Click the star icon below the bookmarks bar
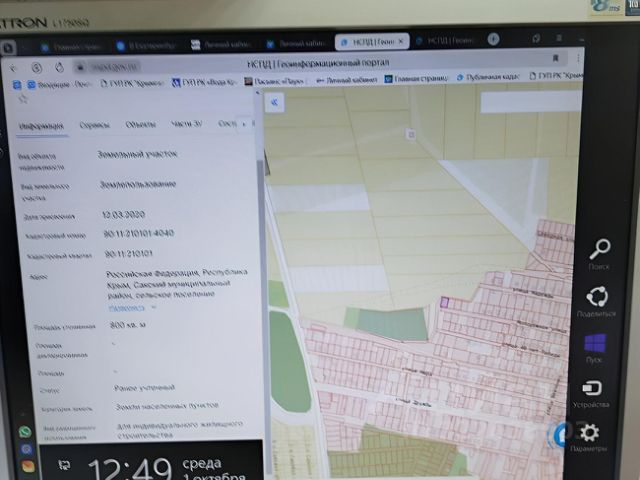Screen dimensions: 640x480 (23, 98)
